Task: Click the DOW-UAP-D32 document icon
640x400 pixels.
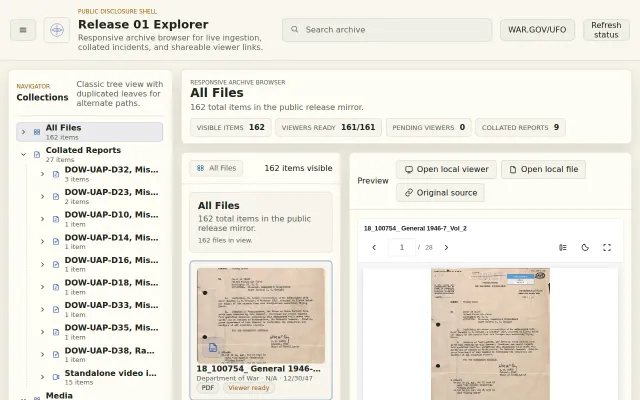Action: click(56, 174)
